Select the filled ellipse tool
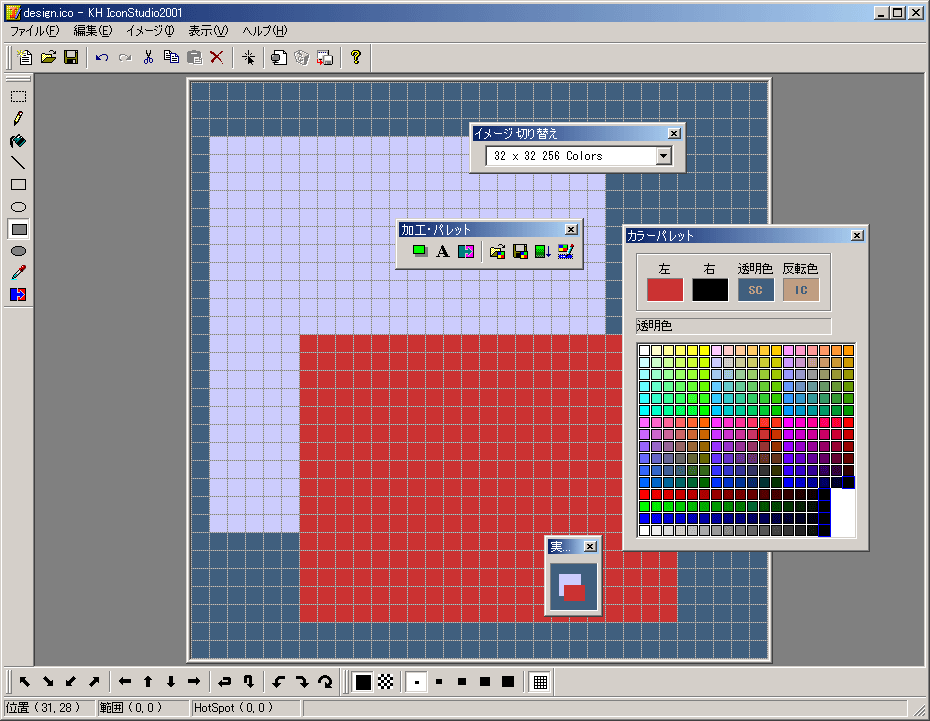This screenshot has height=721, width=930. click(18, 251)
